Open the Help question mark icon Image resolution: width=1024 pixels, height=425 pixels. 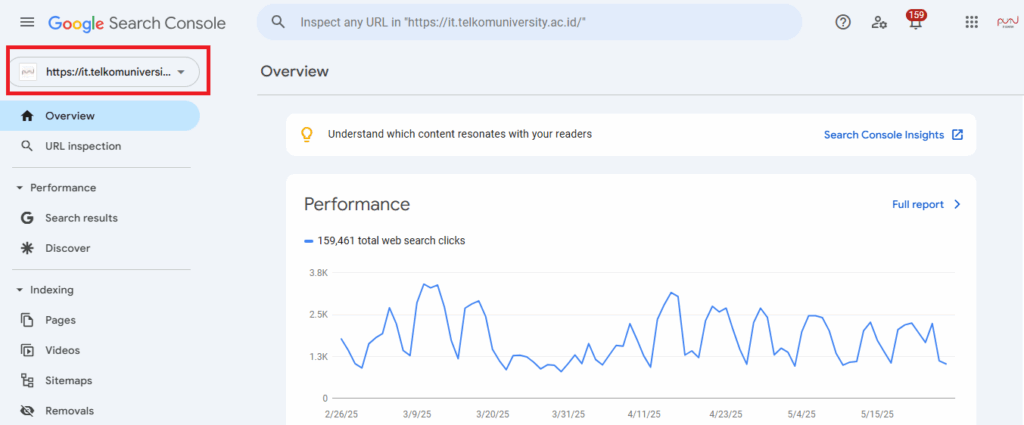click(x=843, y=22)
